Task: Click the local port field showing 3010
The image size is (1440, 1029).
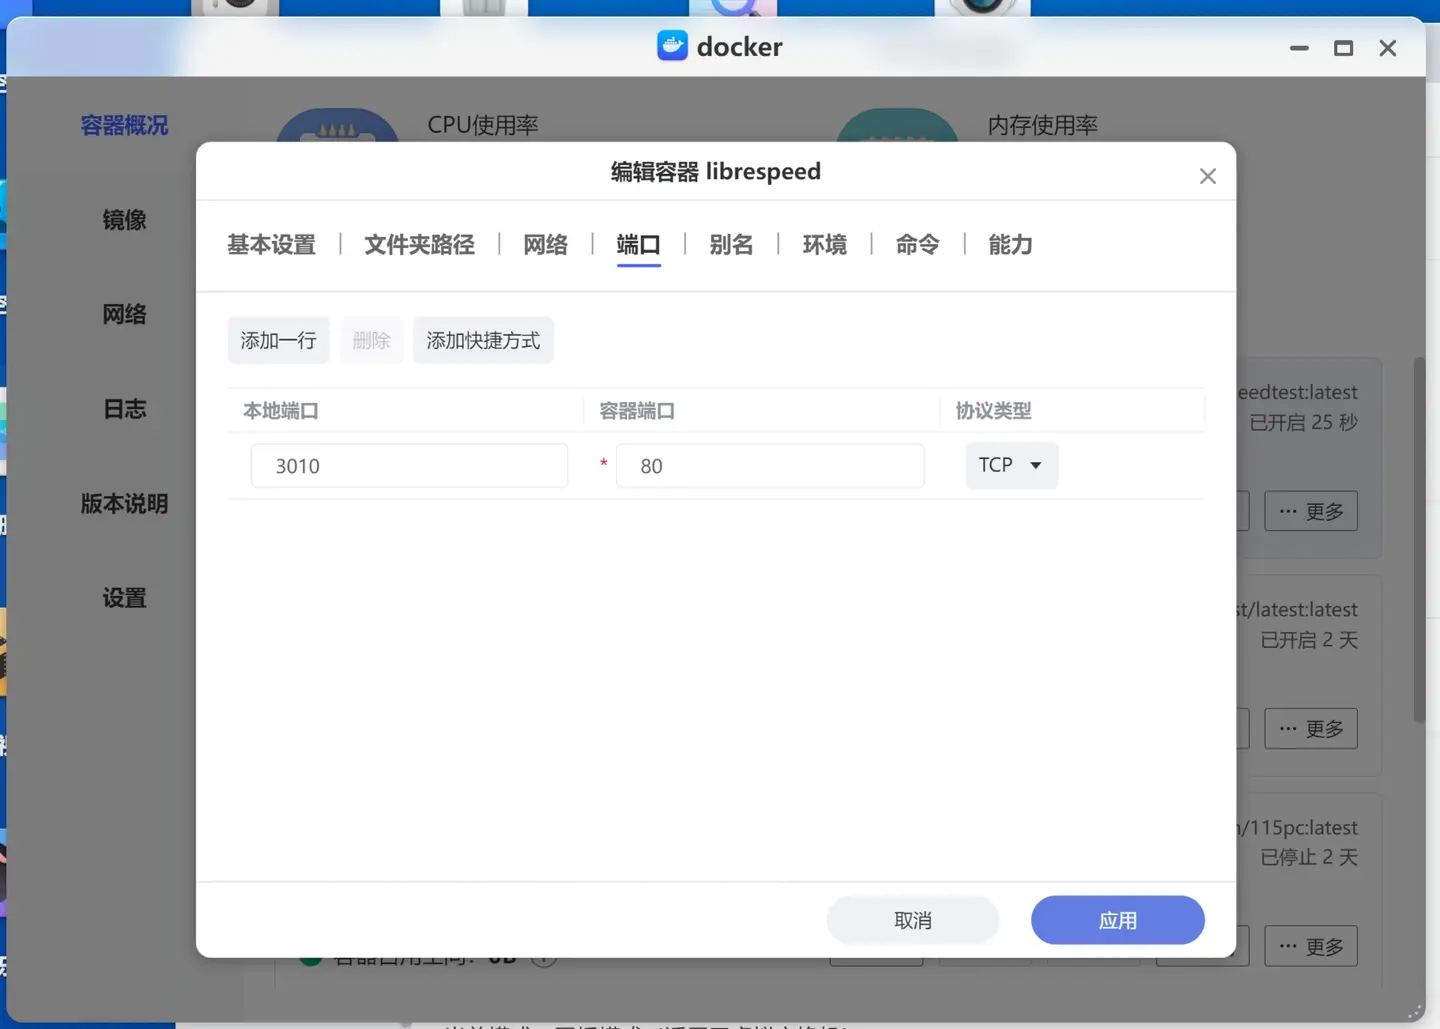Action: (x=409, y=466)
